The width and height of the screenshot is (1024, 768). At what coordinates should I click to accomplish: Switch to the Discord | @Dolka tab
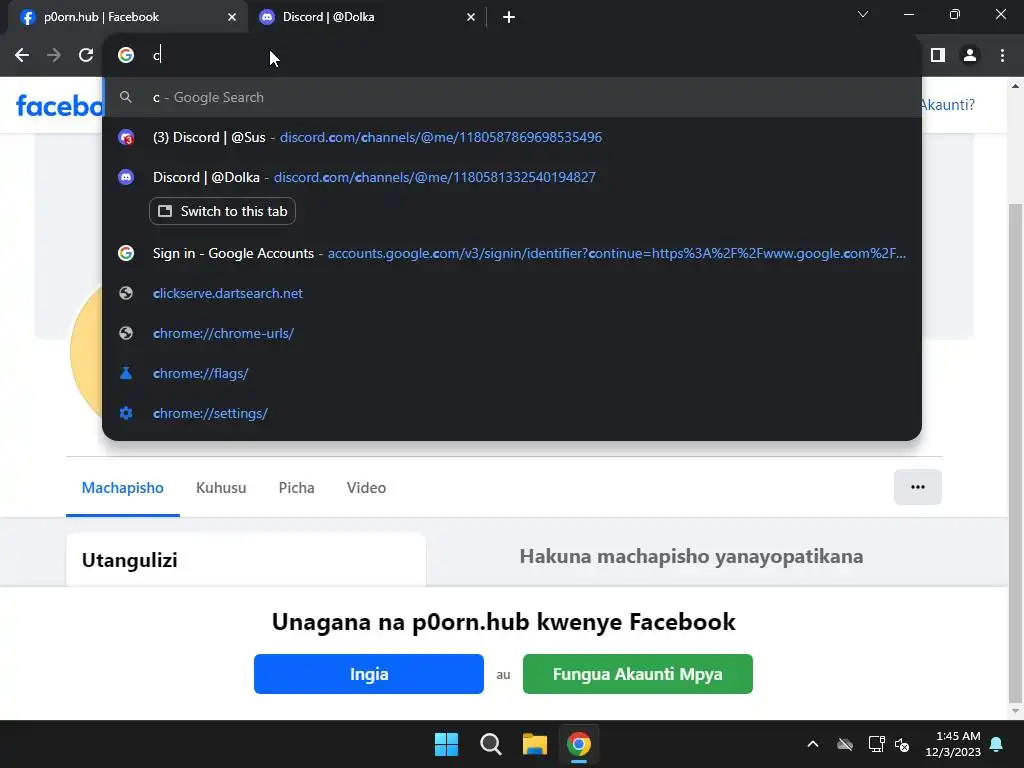pyautogui.click(x=366, y=17)
